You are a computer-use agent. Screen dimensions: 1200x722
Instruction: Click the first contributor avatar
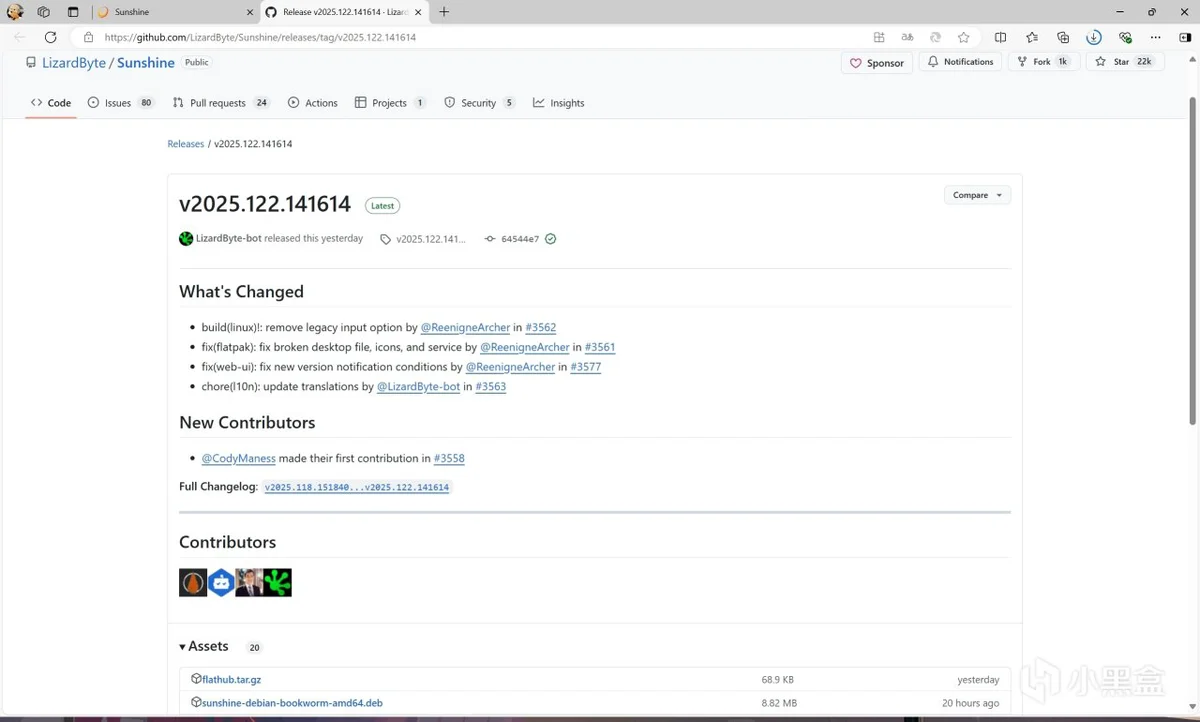coord(193,583)
